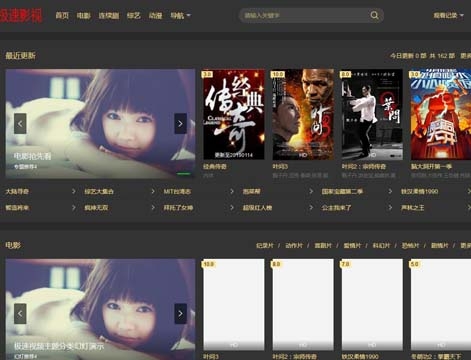The image size is (471, 360).
Task: Open the 叶问3 poster in 最近更新
Action: 303,114
